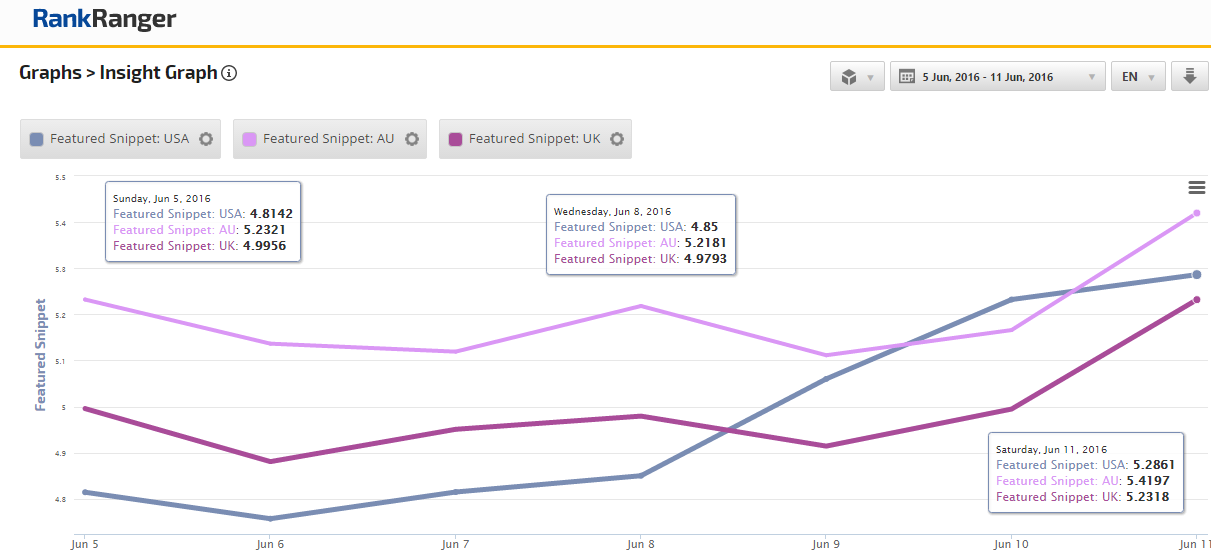Viewport: 1211px width, 555px height.
Task: Click the calendar icon in date picker
Action: click(x=907, y=77)
